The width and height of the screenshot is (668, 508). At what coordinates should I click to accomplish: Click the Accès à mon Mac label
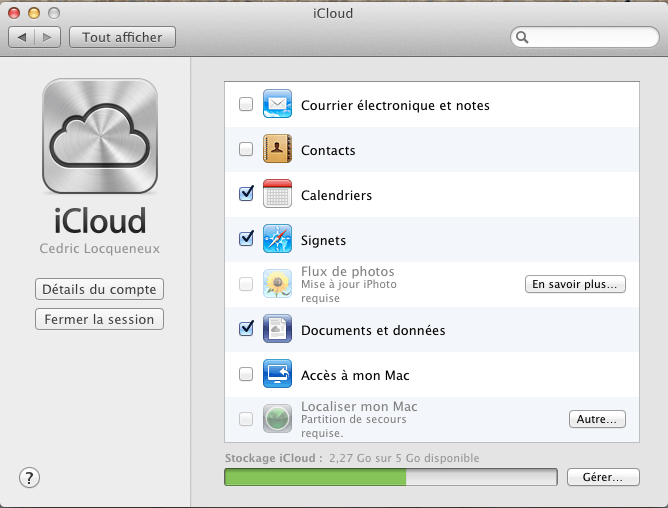355,376
